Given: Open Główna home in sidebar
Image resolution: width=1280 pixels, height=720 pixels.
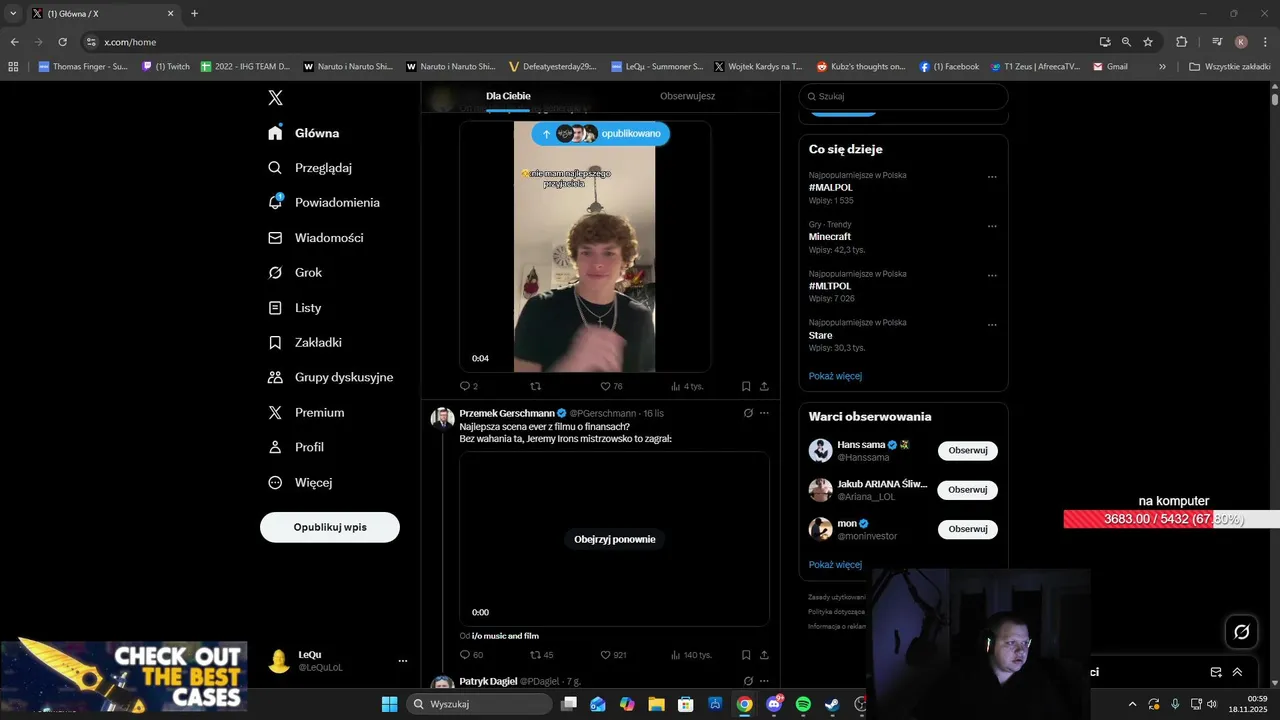Looking at the screenshot, I should pos(304,133).
